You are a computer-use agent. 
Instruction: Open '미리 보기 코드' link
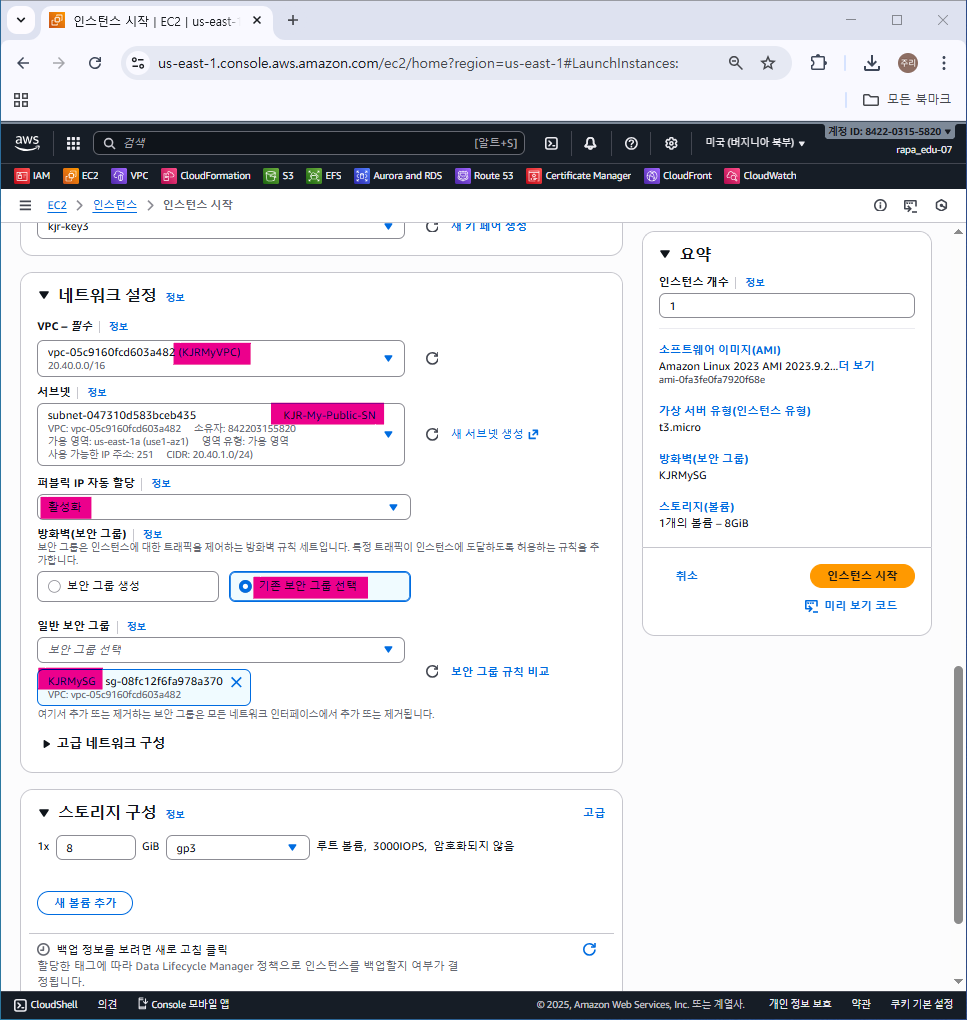click(x=851, y=606)
